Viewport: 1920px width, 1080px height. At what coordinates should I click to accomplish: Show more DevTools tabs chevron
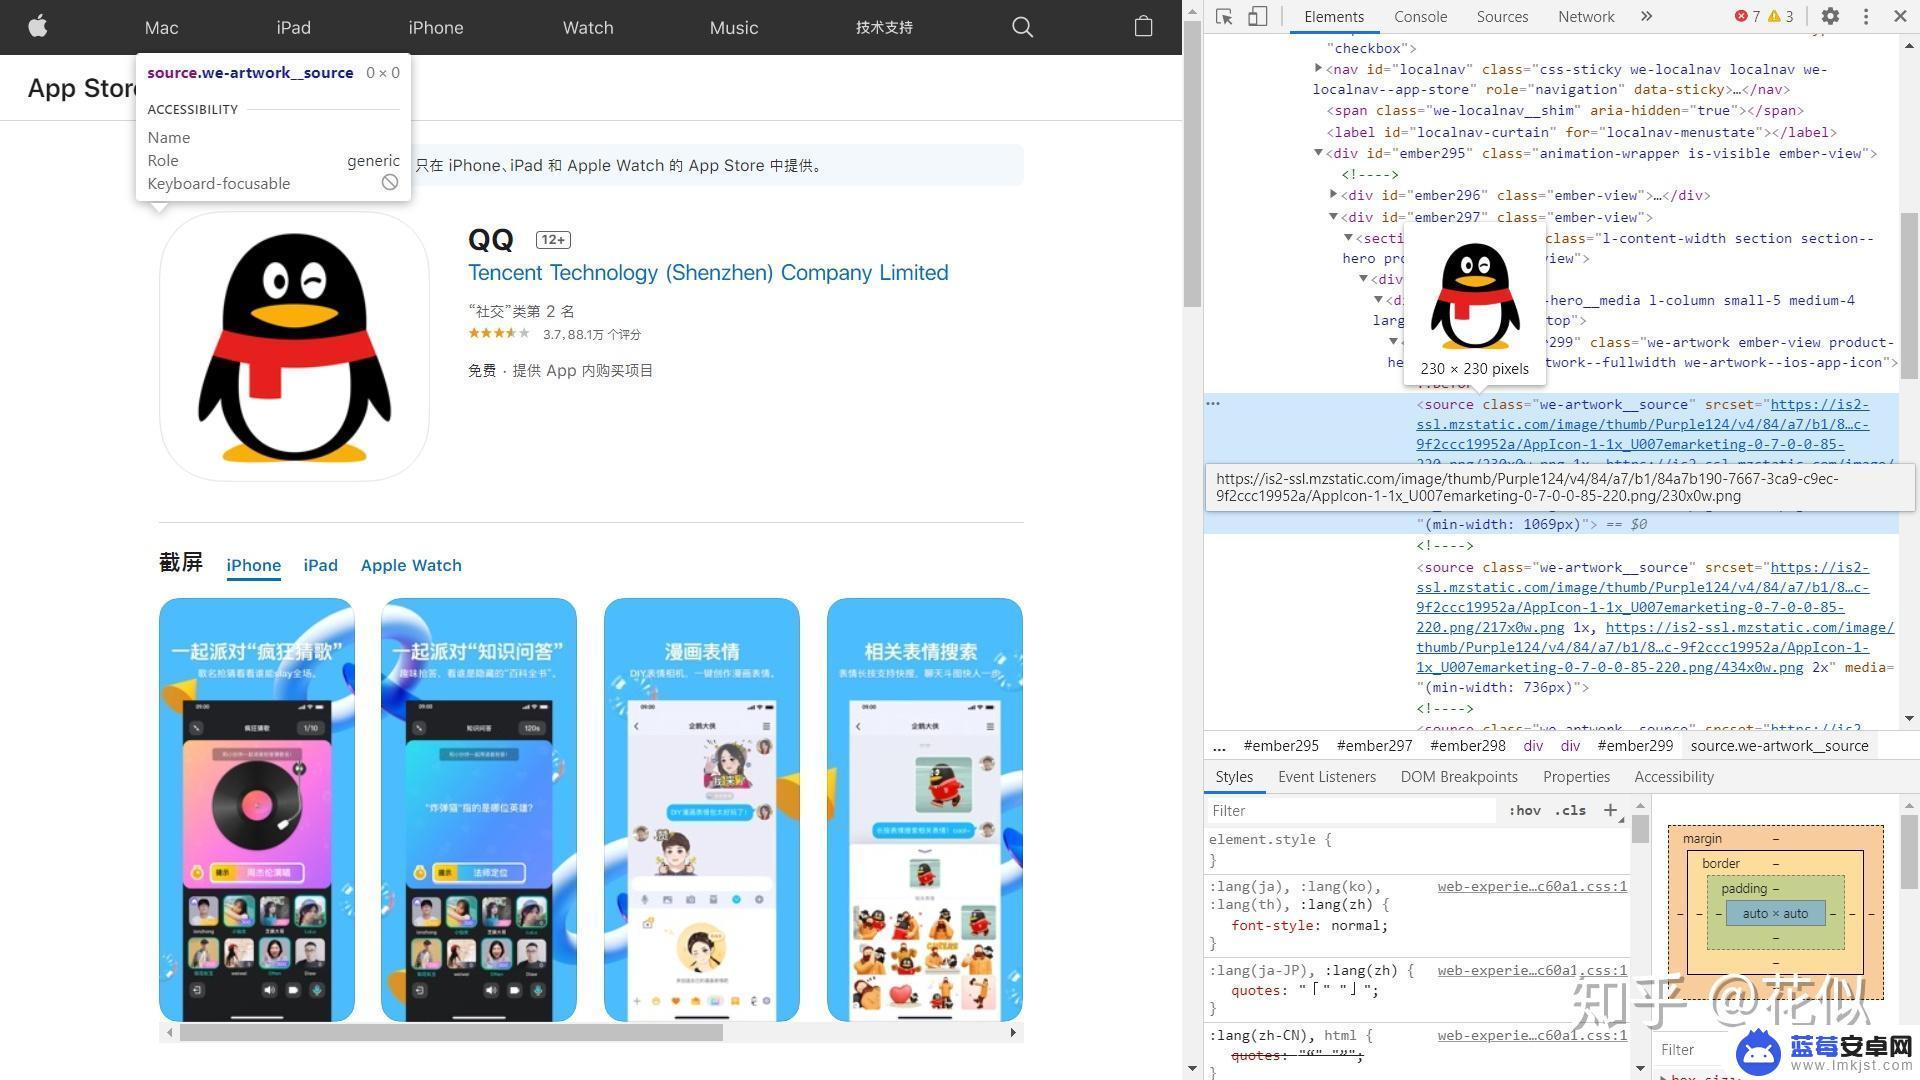coord(1646,16)
